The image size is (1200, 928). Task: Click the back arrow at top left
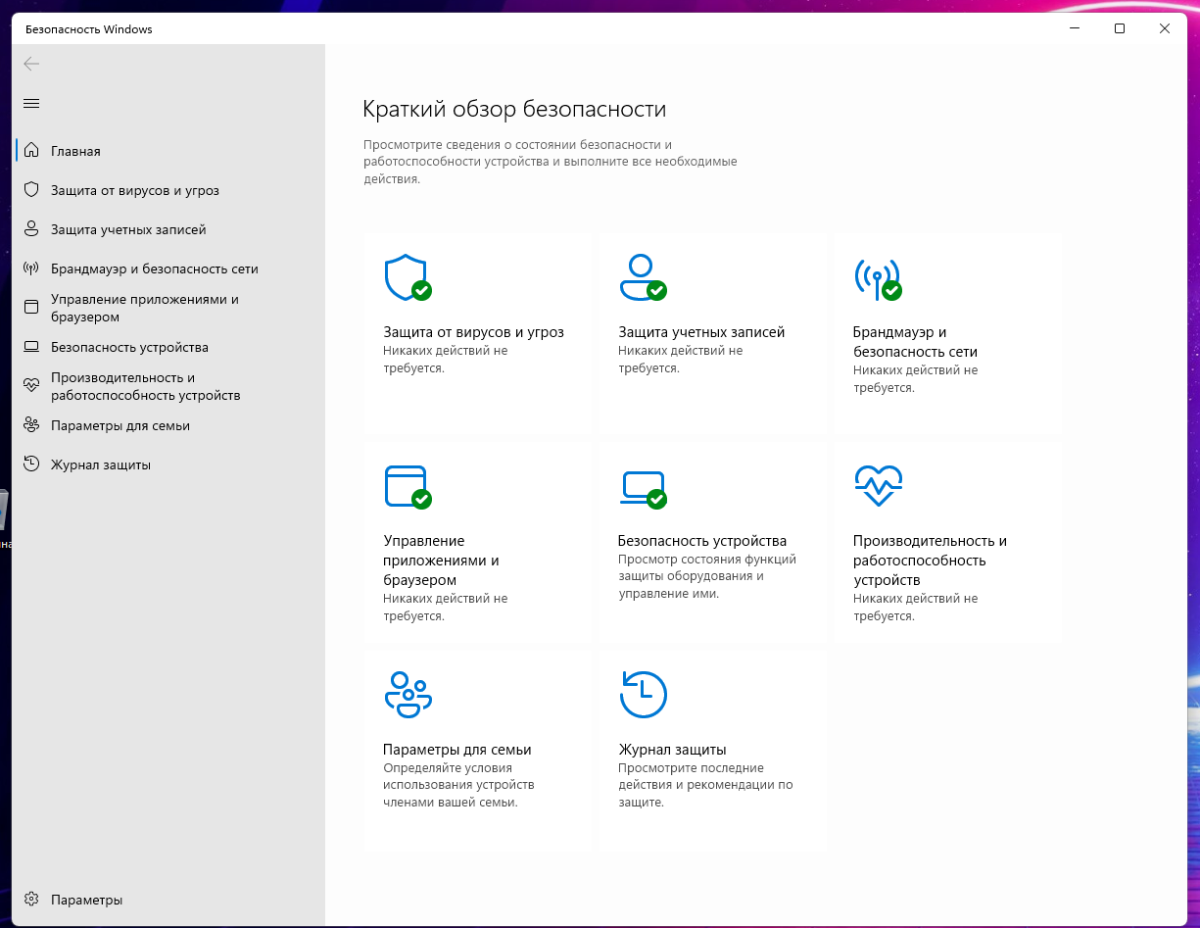(31, 63)
